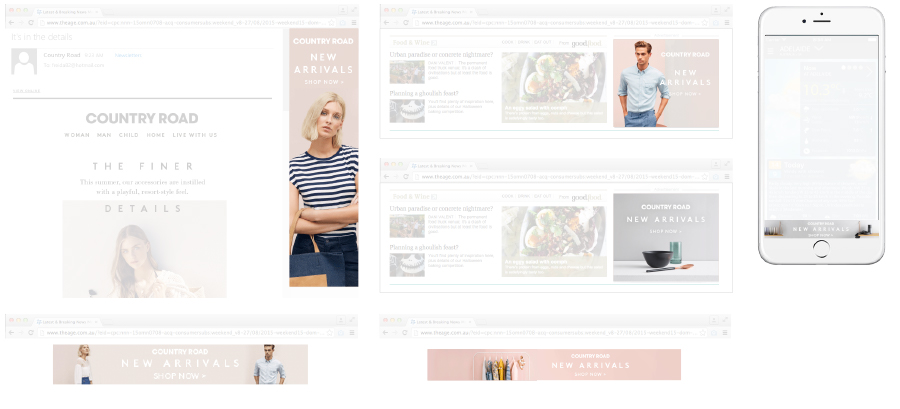Open the Chrome menu in the gray bowl ad window
The image size is (900, 409).
click(727, 177)
